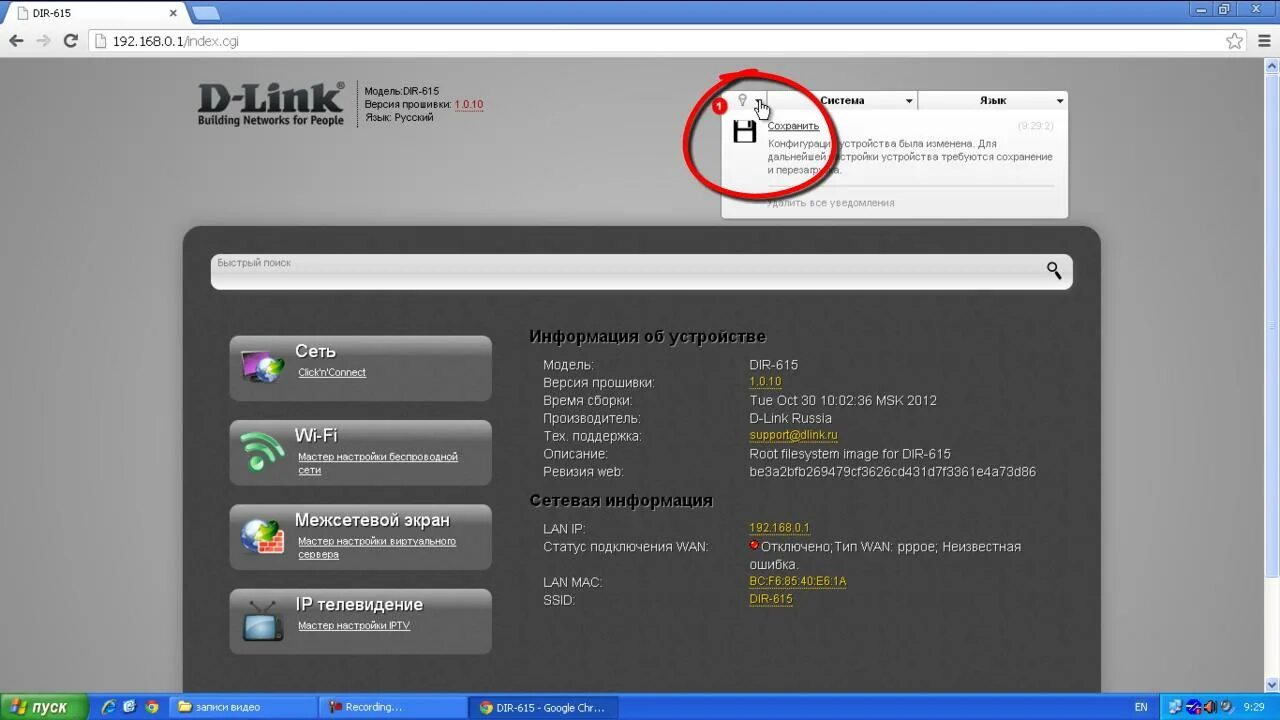Viewport: 1280px width, 720px height.
Task: Click the SSID DIR-615 link
Action: [771, 600]
